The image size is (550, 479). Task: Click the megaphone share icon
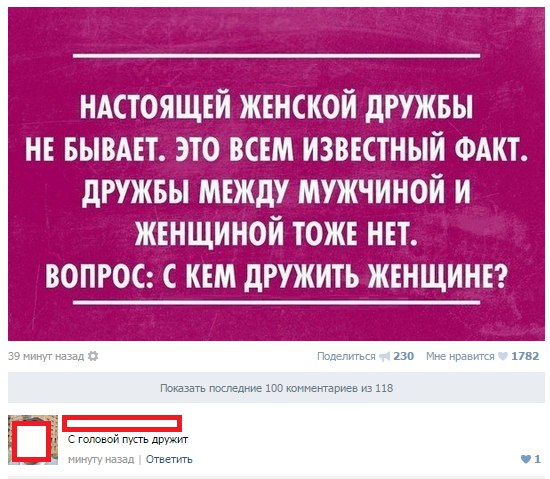point(385,357)
